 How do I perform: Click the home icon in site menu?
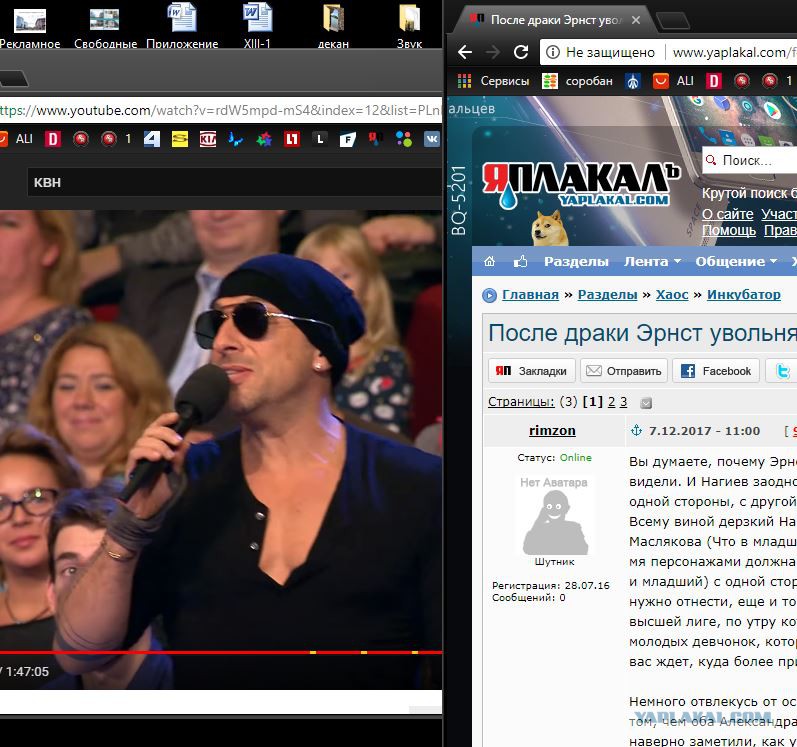pyautogui.click(x=489, y=261)
